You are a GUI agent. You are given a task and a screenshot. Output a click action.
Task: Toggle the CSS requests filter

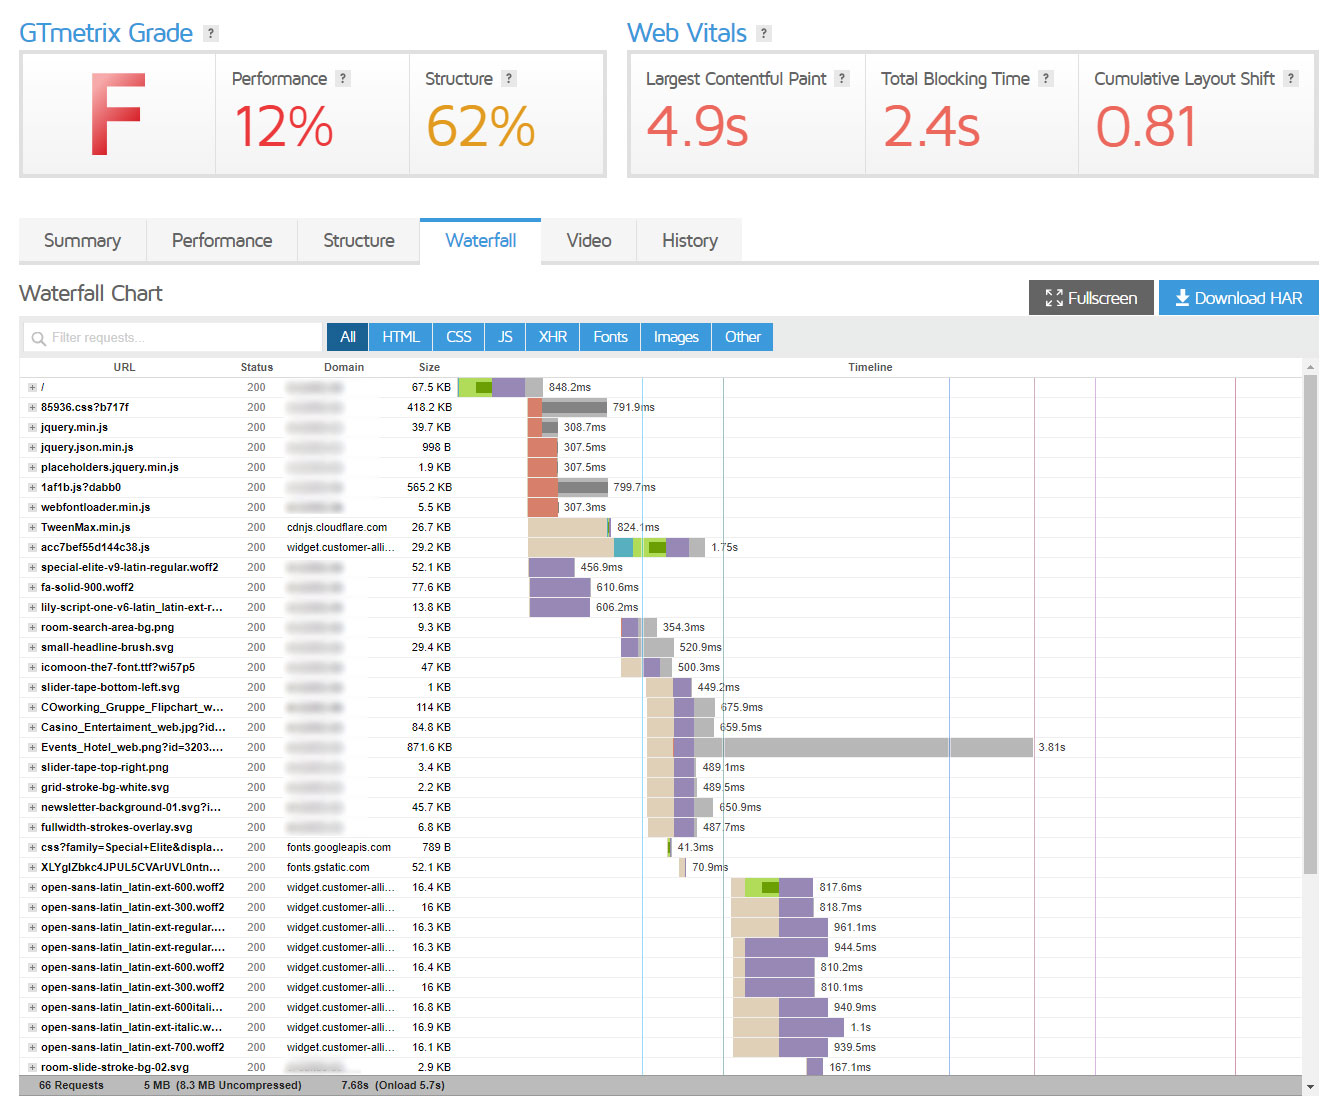(458, 337)
